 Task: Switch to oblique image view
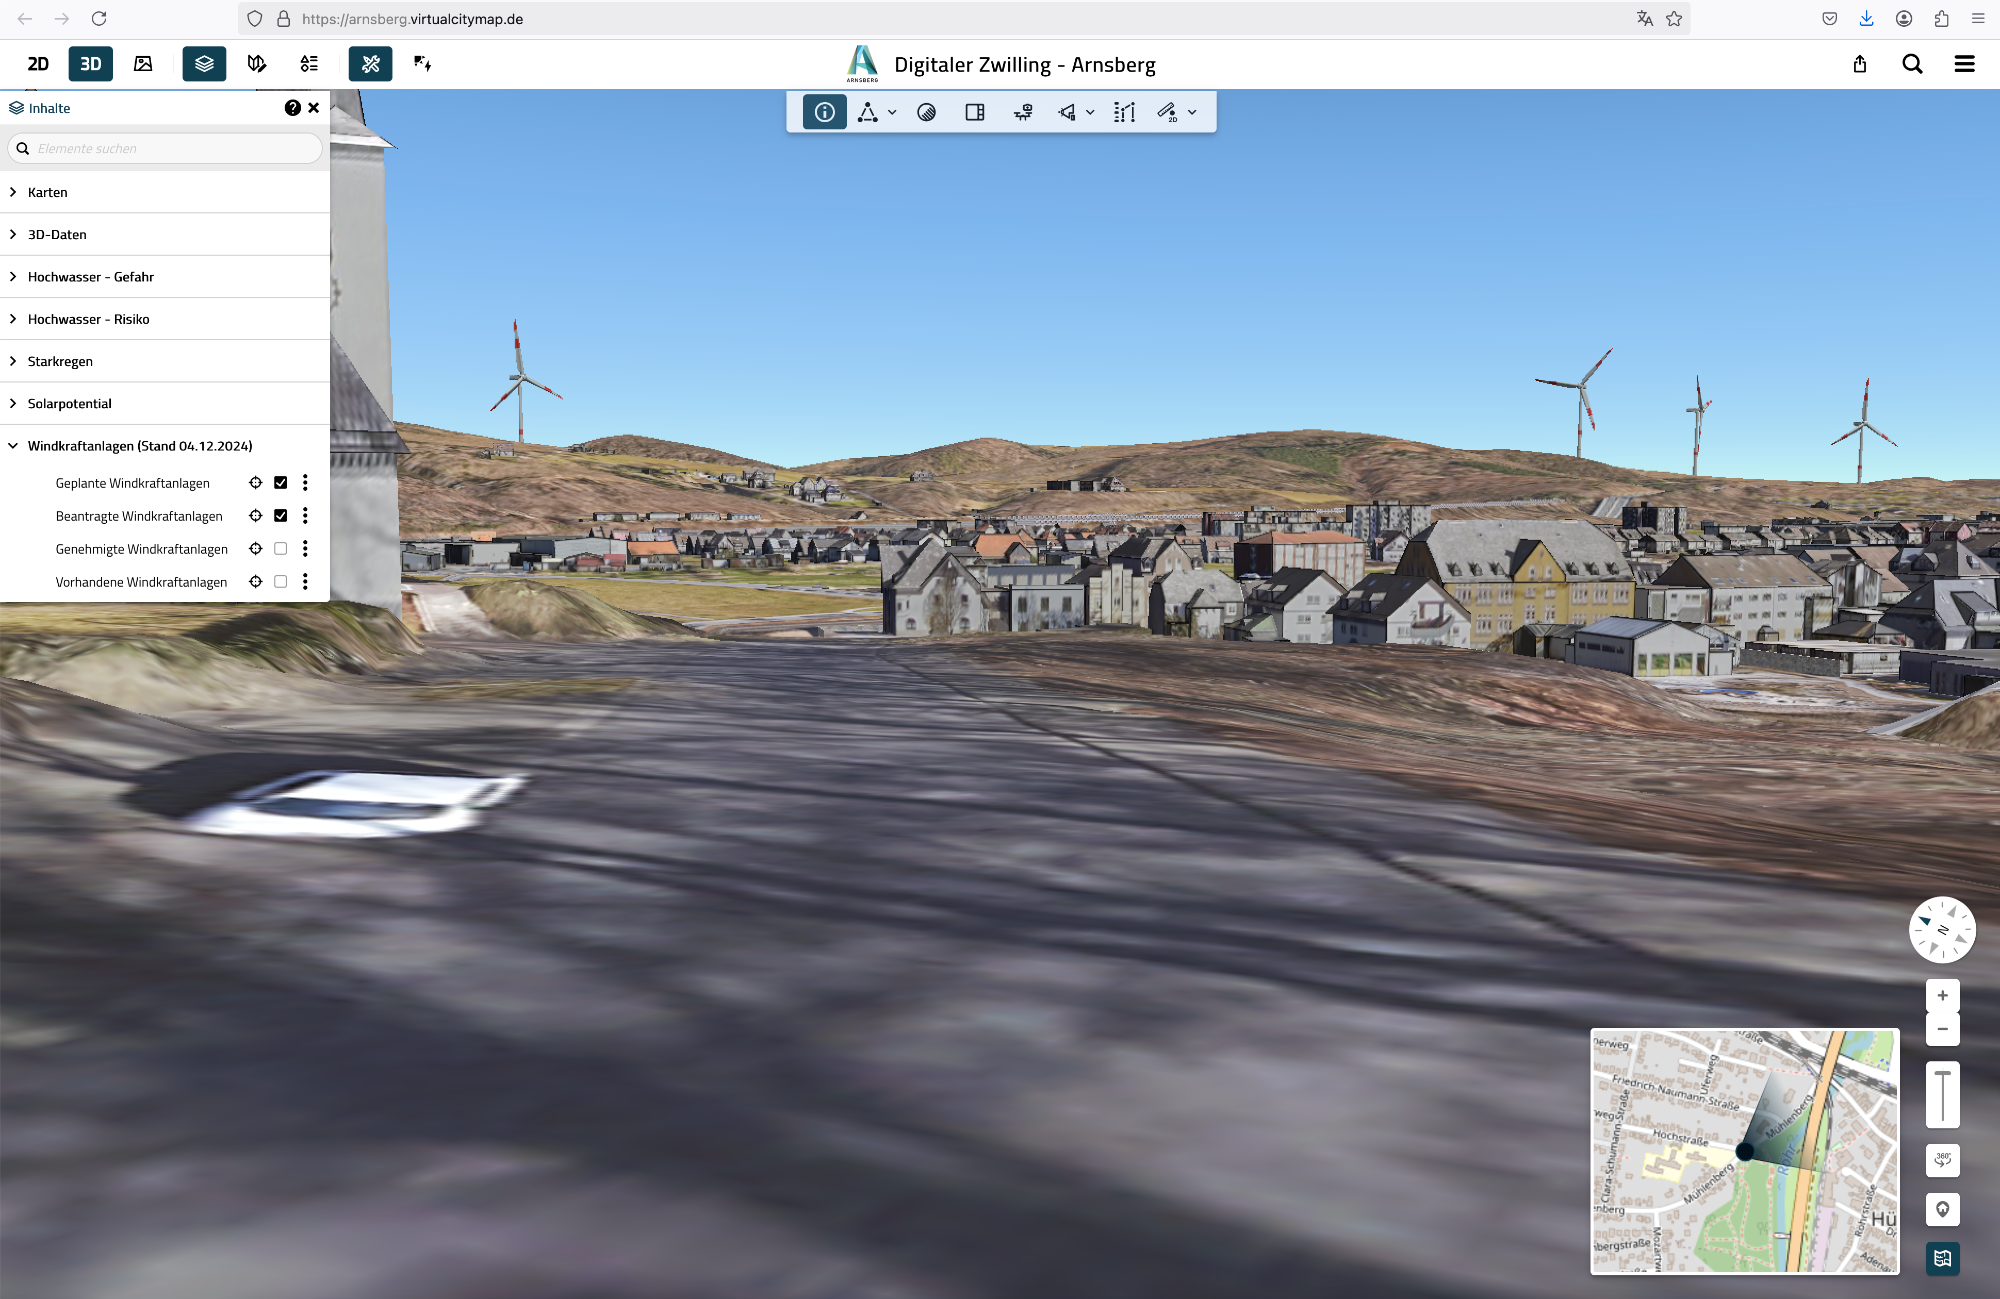(x=143, y=64)
